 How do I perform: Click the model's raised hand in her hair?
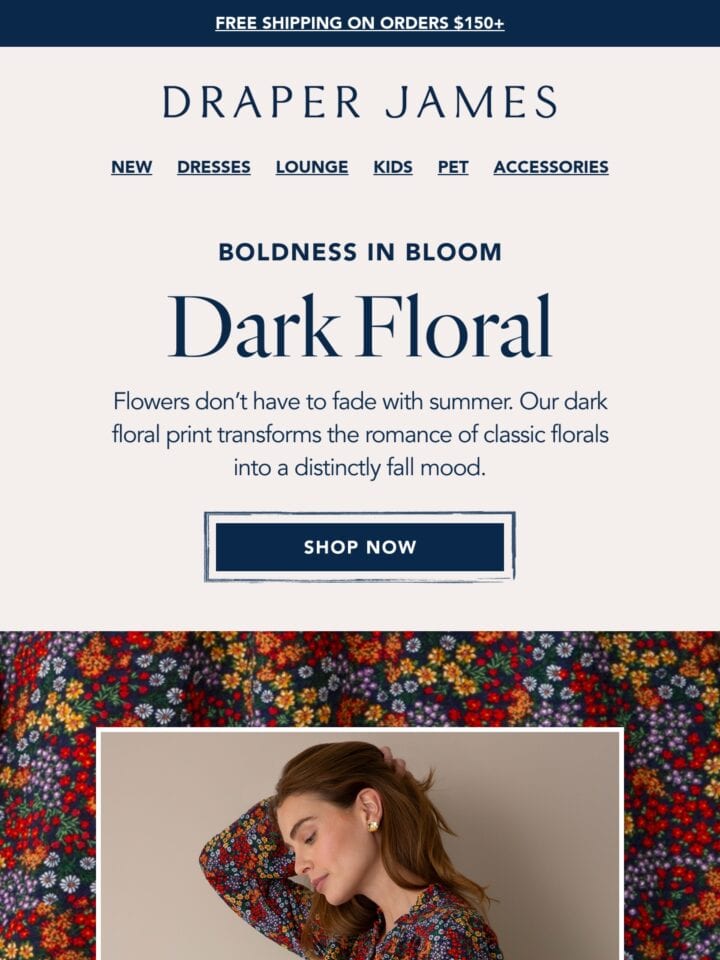[x=392, y=760]
